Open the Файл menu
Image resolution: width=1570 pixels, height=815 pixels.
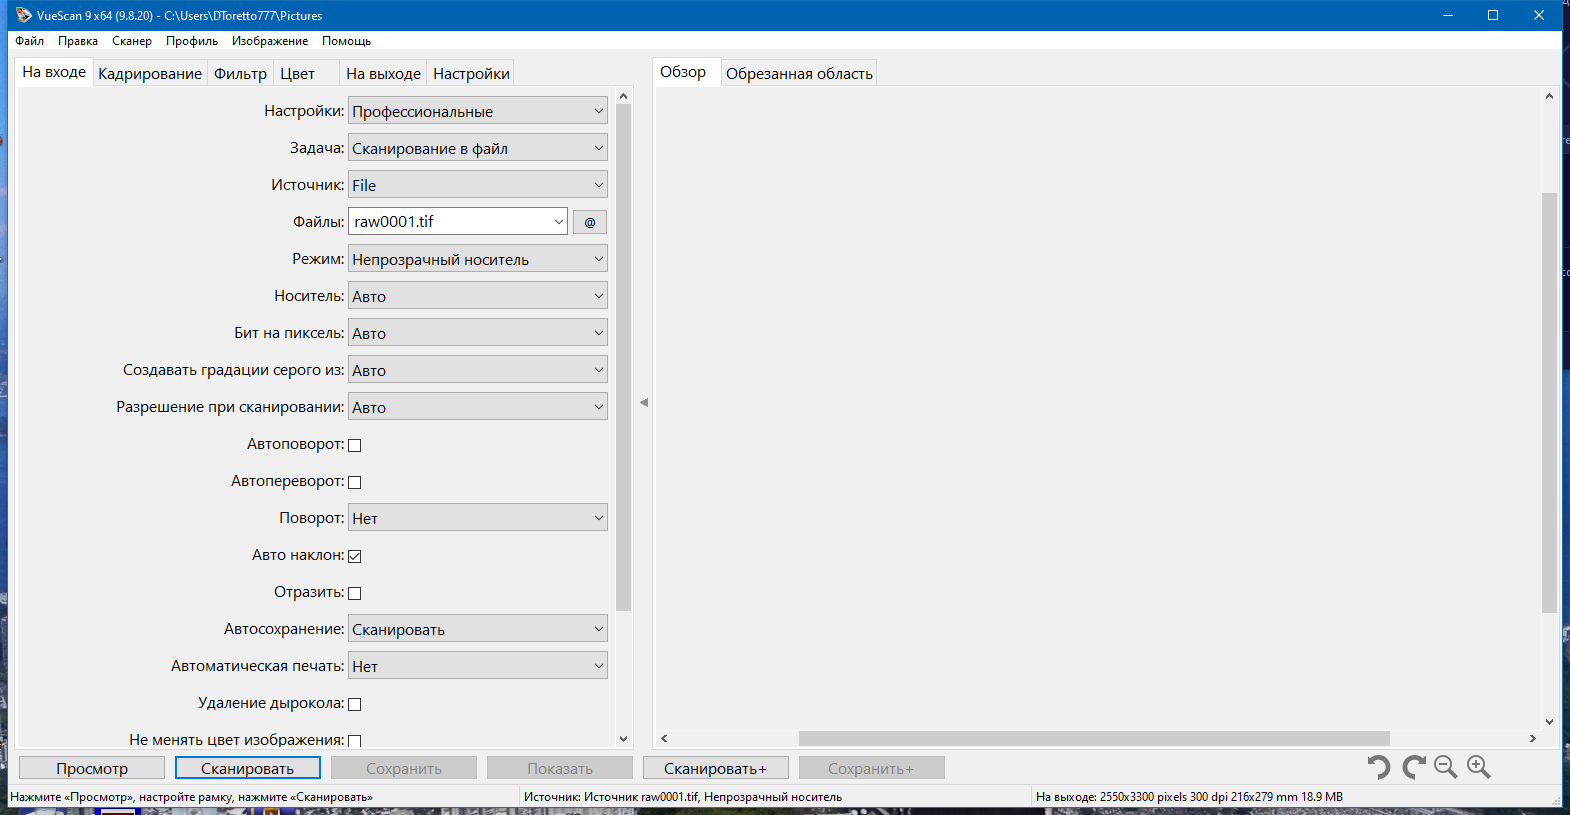(29, 41)
